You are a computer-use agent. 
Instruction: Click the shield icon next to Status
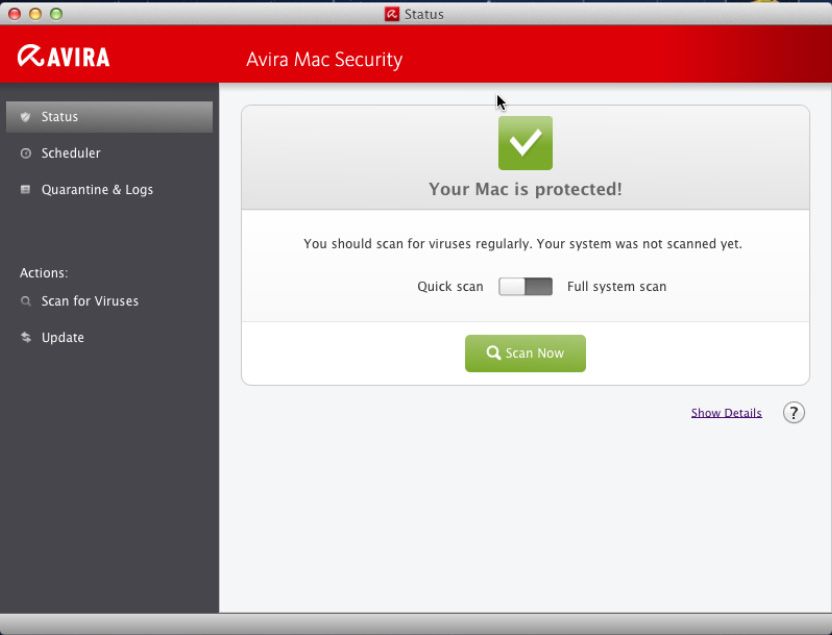pos(25,117)
